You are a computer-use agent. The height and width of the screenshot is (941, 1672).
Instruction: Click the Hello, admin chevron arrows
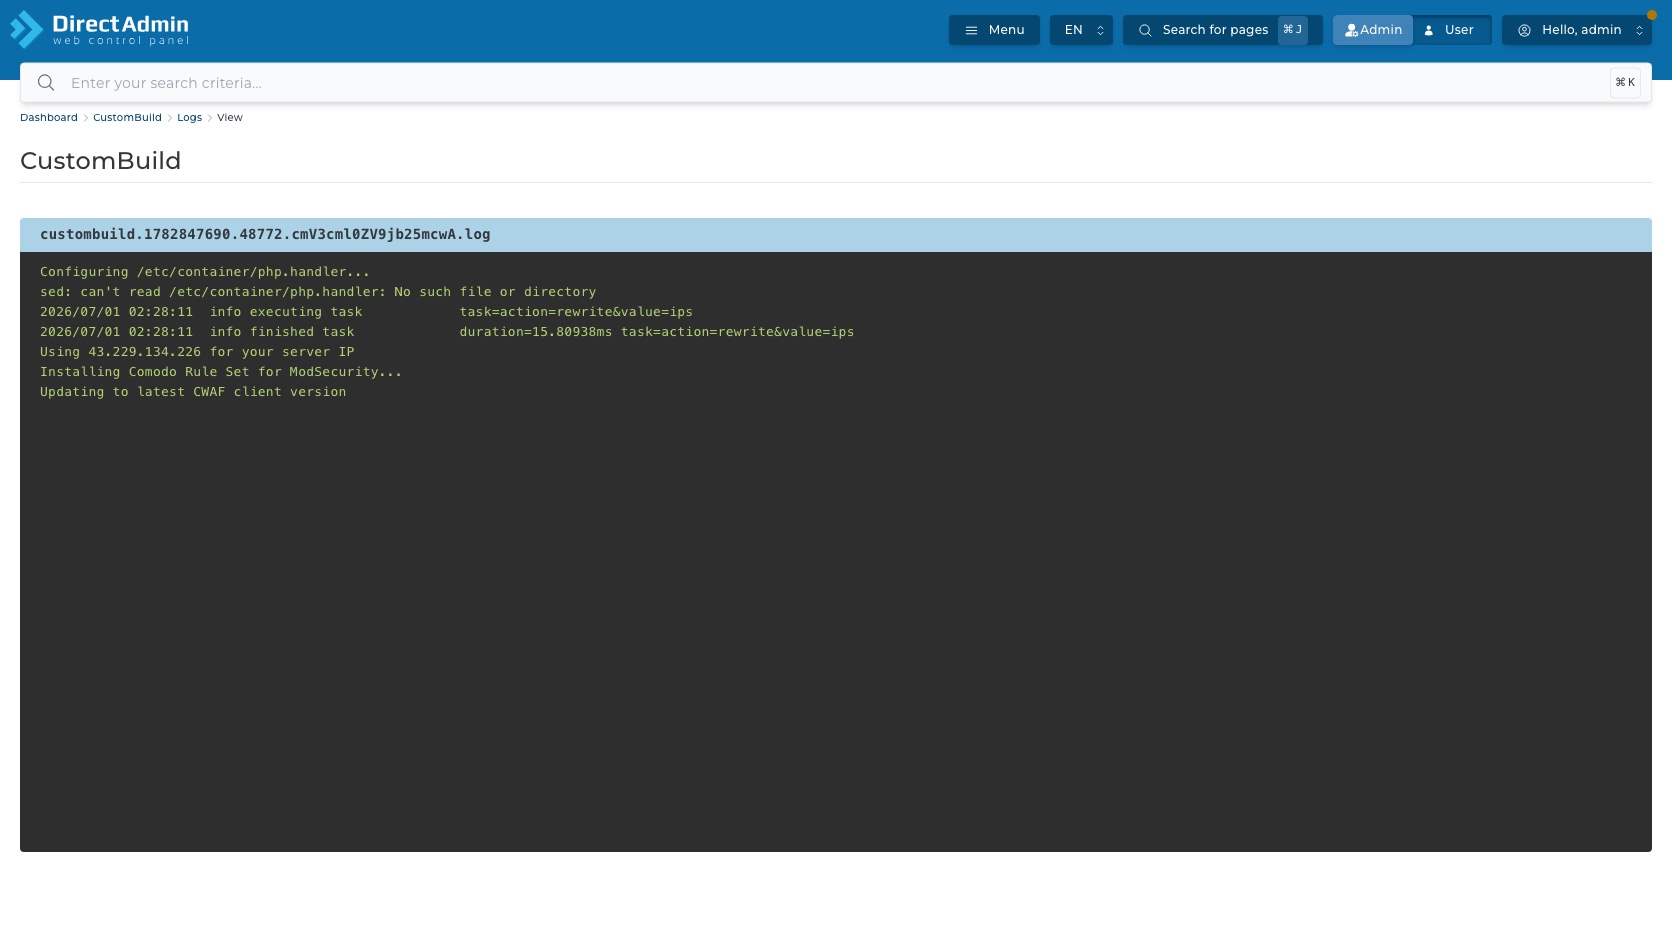(1639, 30)
